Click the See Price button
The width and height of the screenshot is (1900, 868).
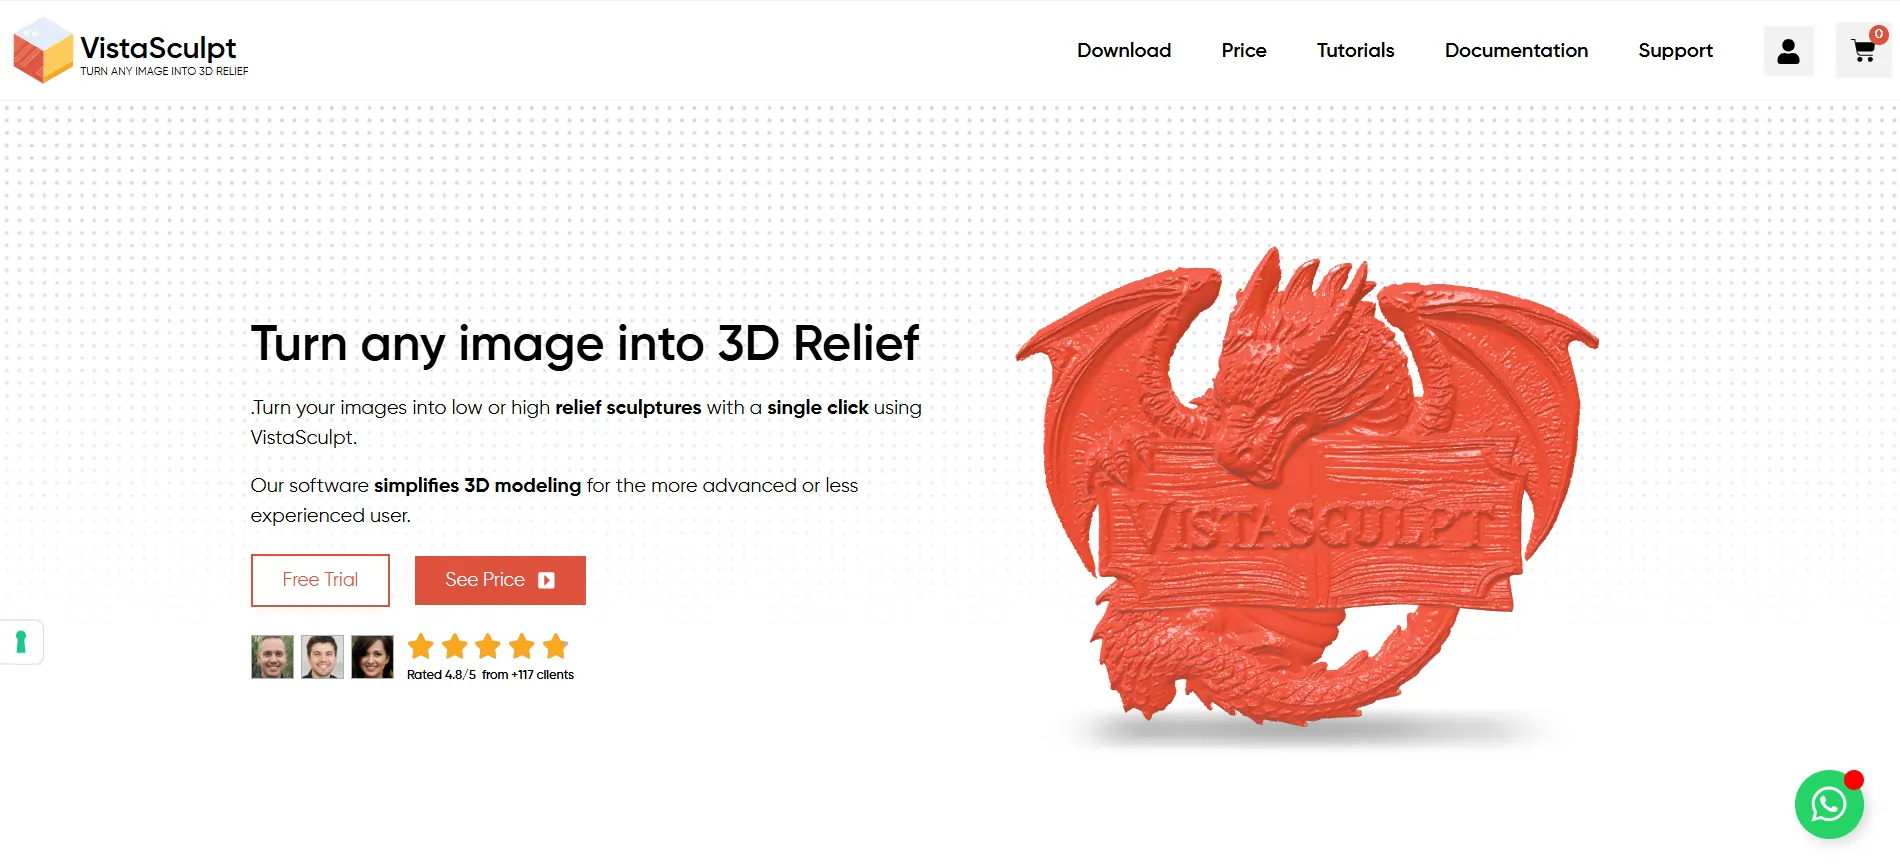500,580
